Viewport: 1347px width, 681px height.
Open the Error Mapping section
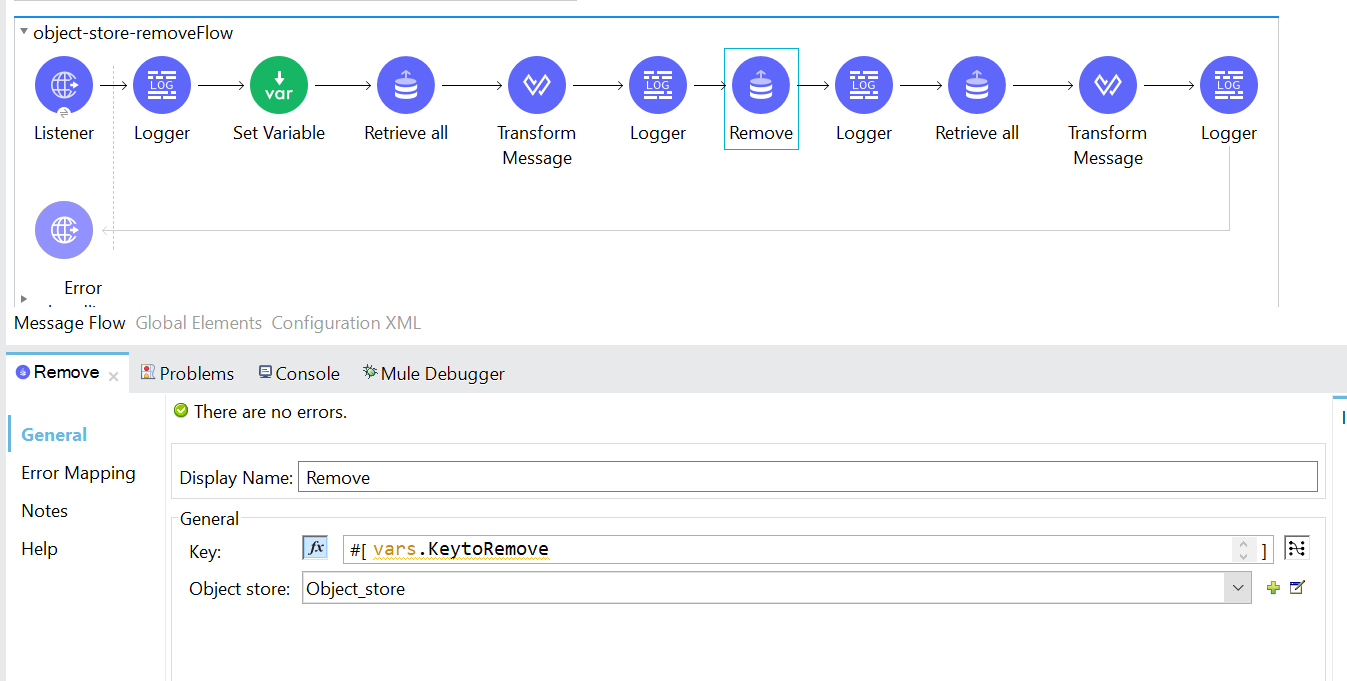78,473
